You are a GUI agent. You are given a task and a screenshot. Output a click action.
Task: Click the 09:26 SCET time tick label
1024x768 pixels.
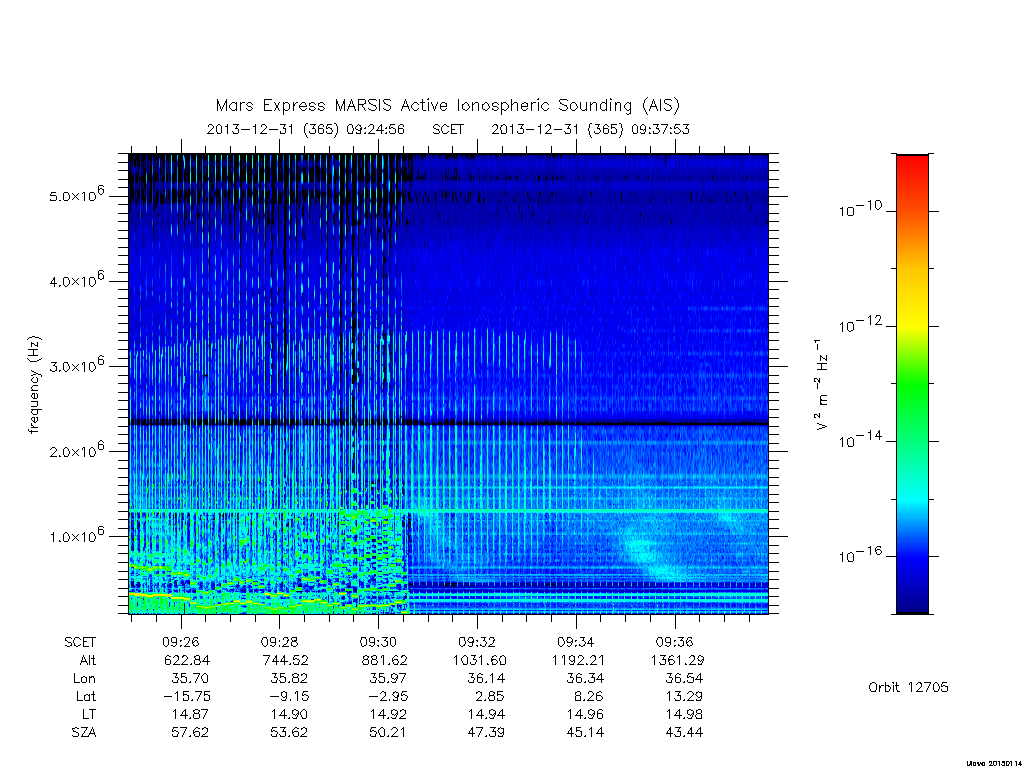tap(181, 642)
